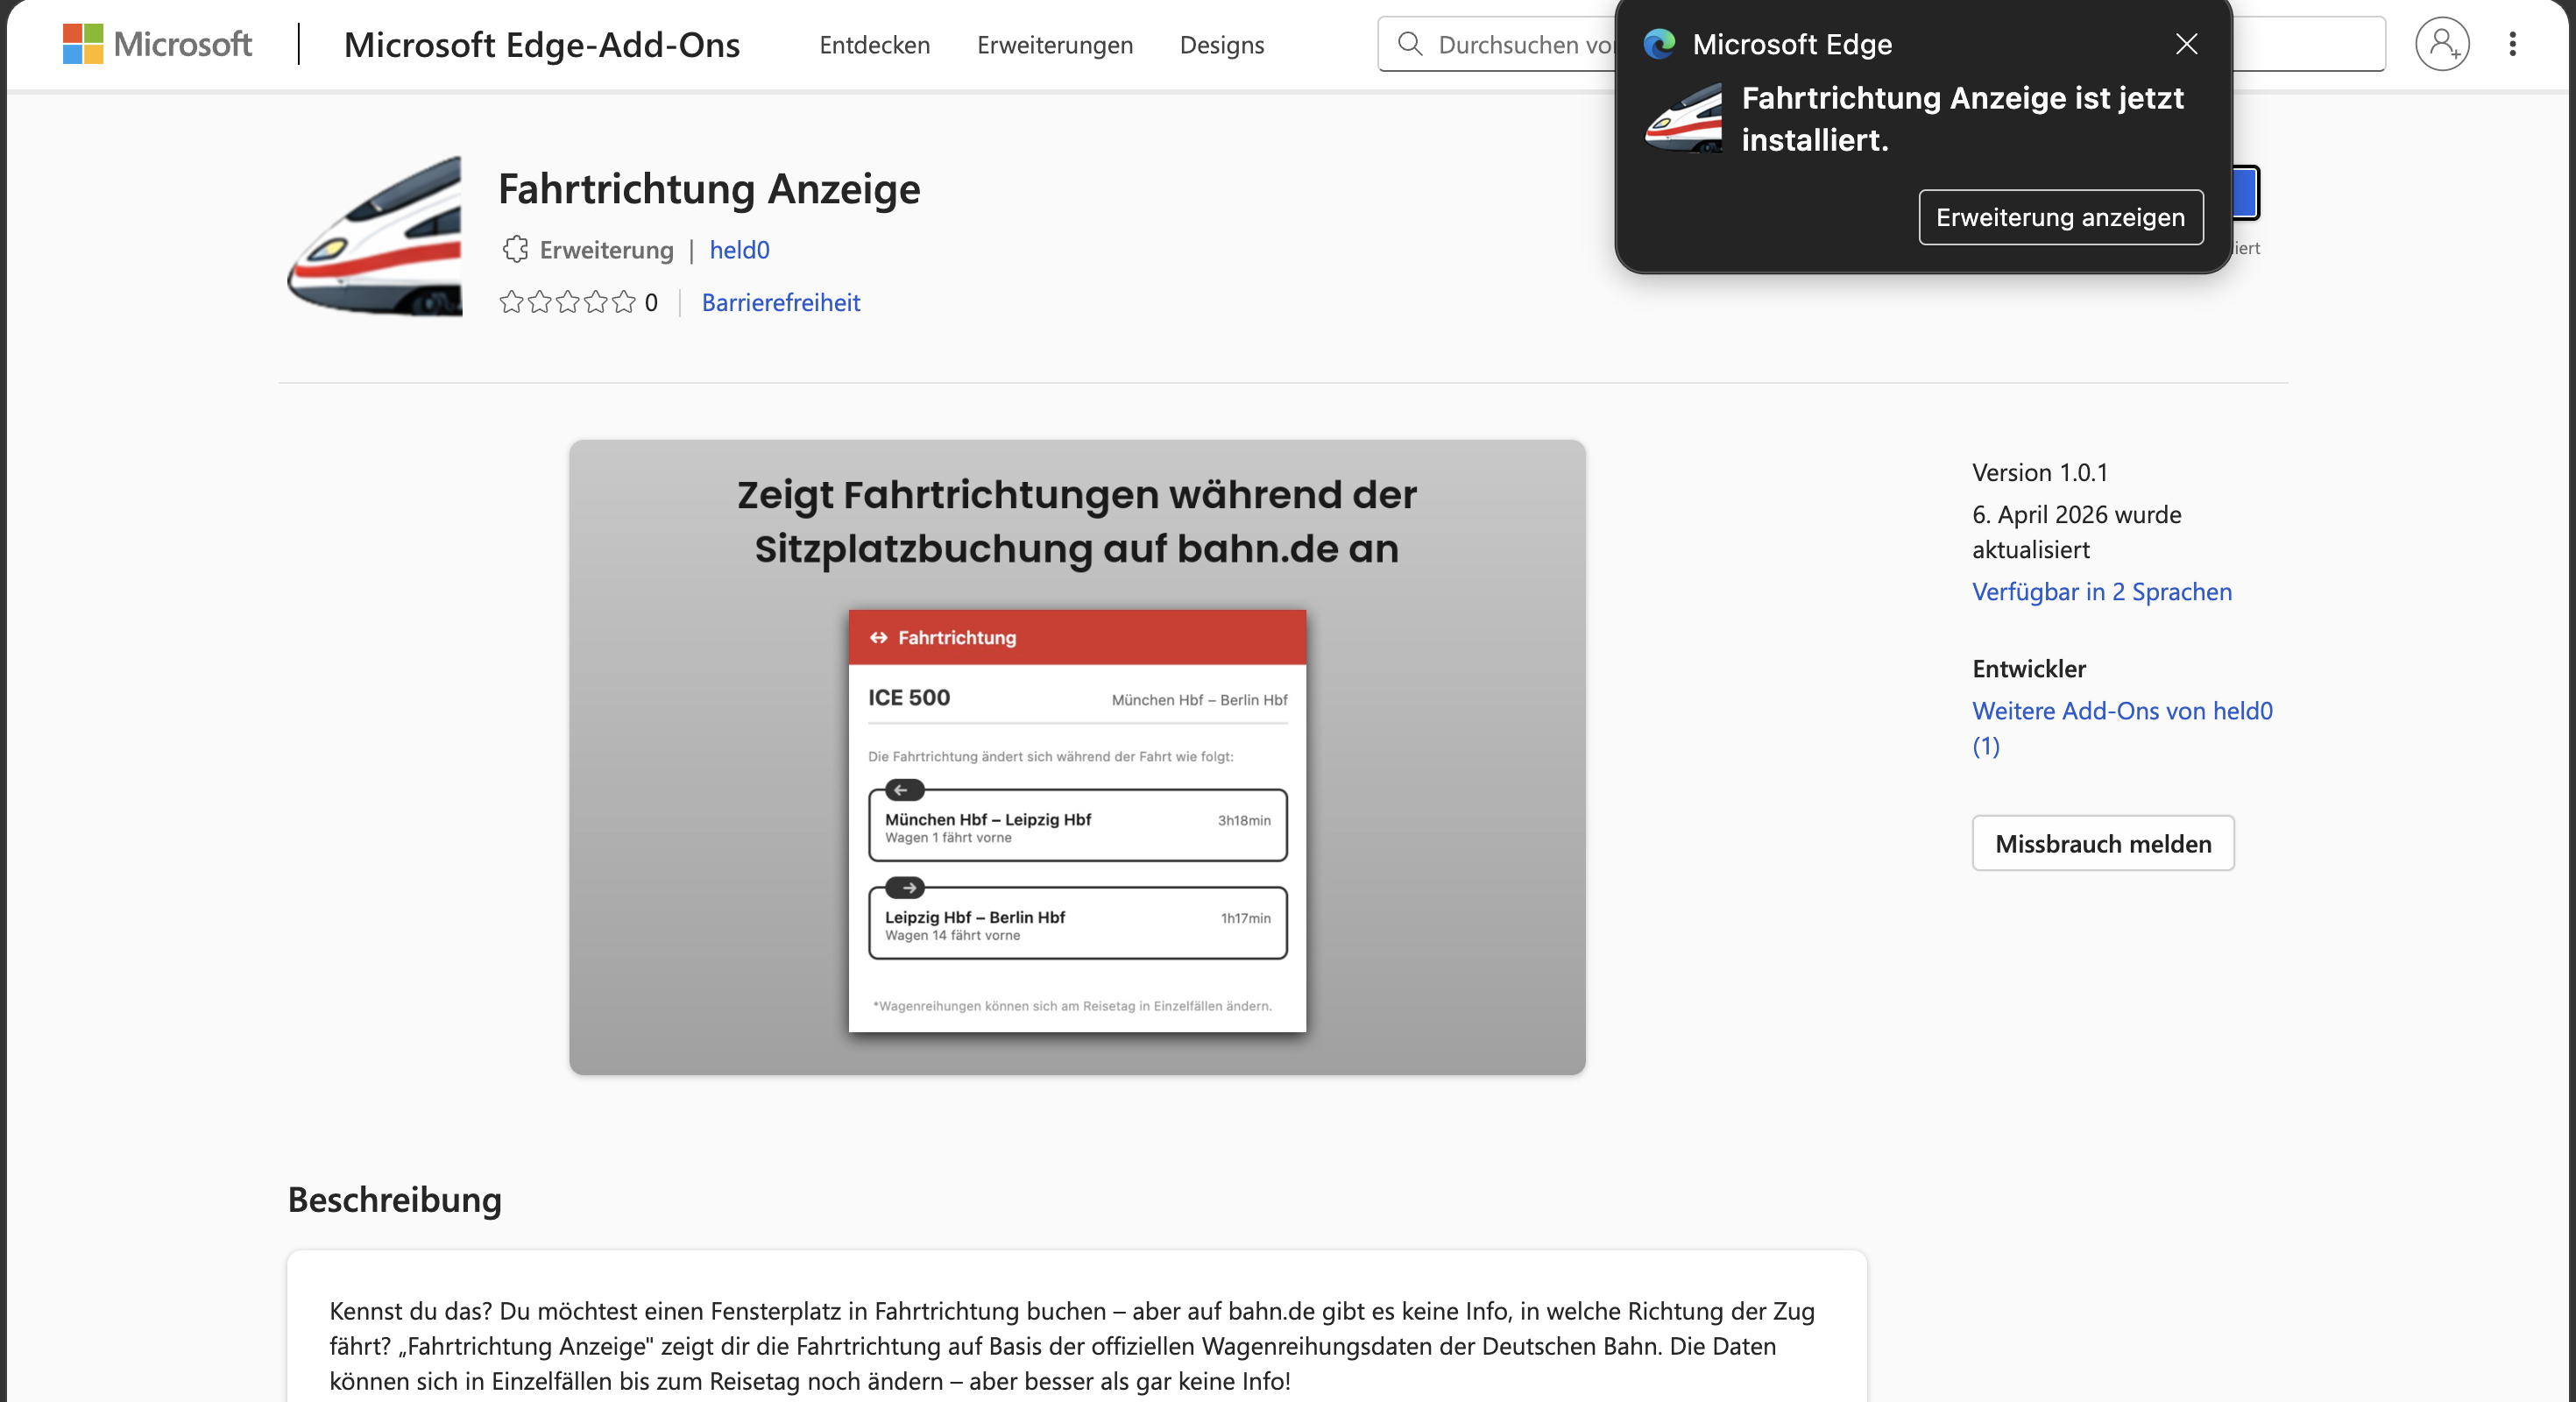Viewport: 2576px width, 1402px height.
Task: Open the Verfügbar in 2 Sprachen link
Action: point(2101,591)
